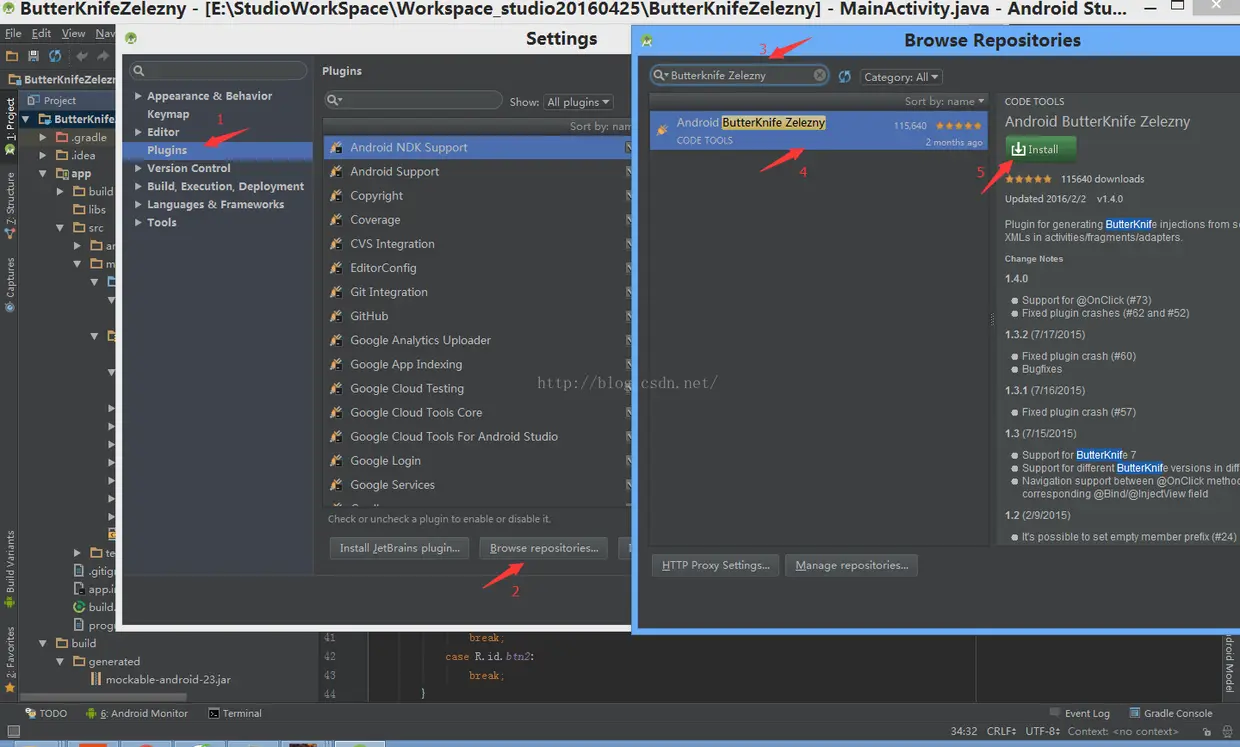The image size is (1240, 747).
Task: Click the Synchronize toolbar icon
Action: pyautogui.click(x=54, y=56)
